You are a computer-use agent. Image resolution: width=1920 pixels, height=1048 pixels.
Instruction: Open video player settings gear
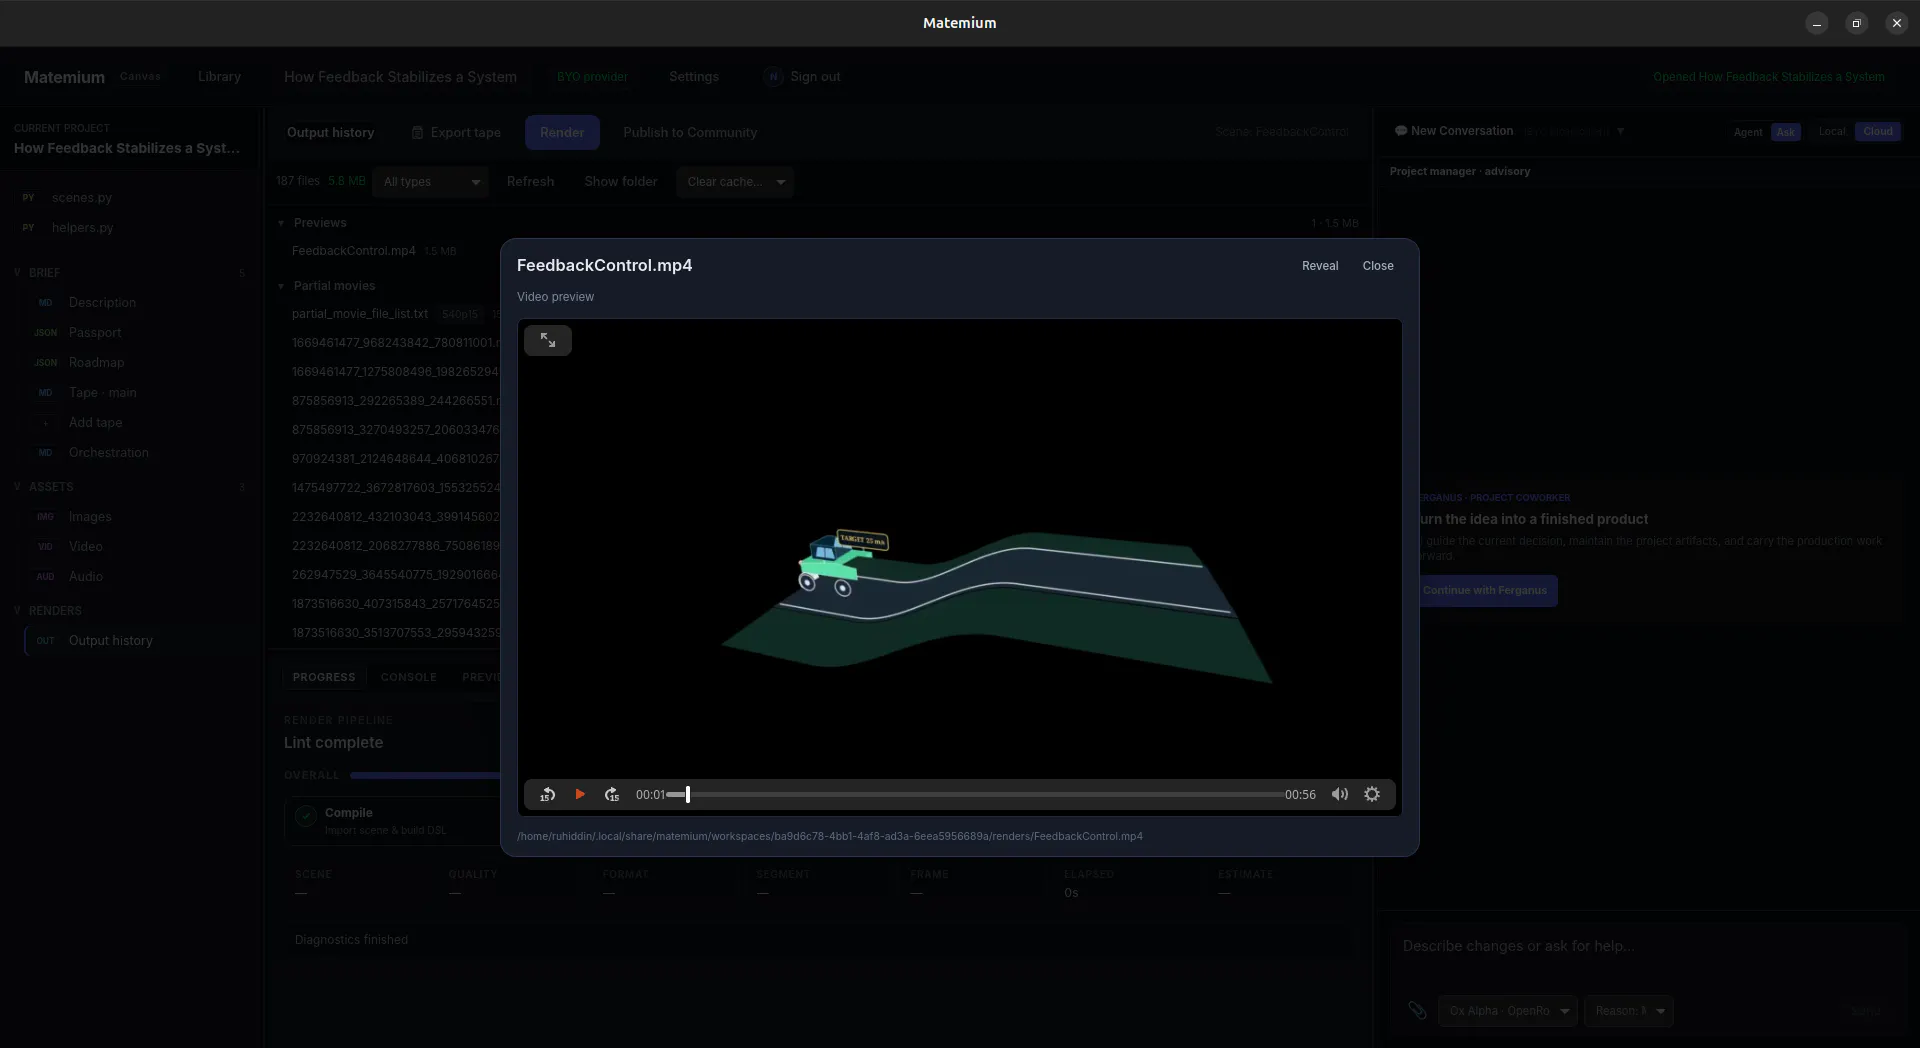(x=1372, y=794)
